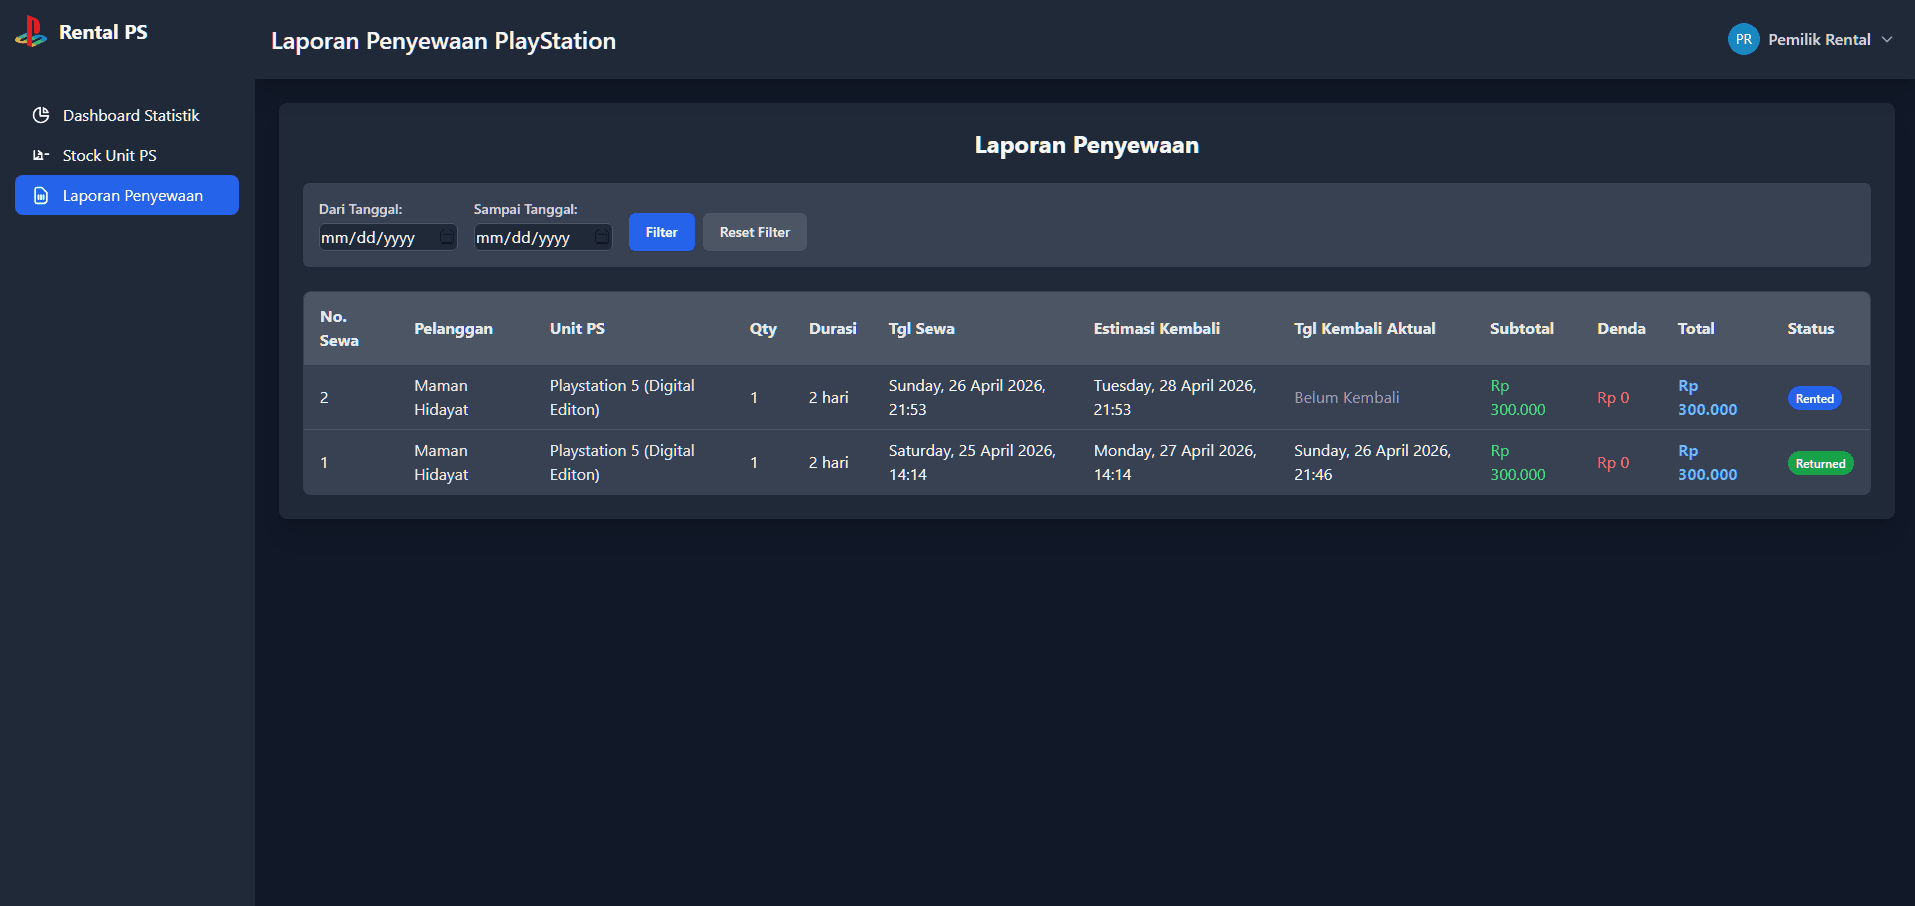Viewport: 1915px width, 906px height.
Task: Click the PR user avatar circle
Action: click(x=1744, y=39)
